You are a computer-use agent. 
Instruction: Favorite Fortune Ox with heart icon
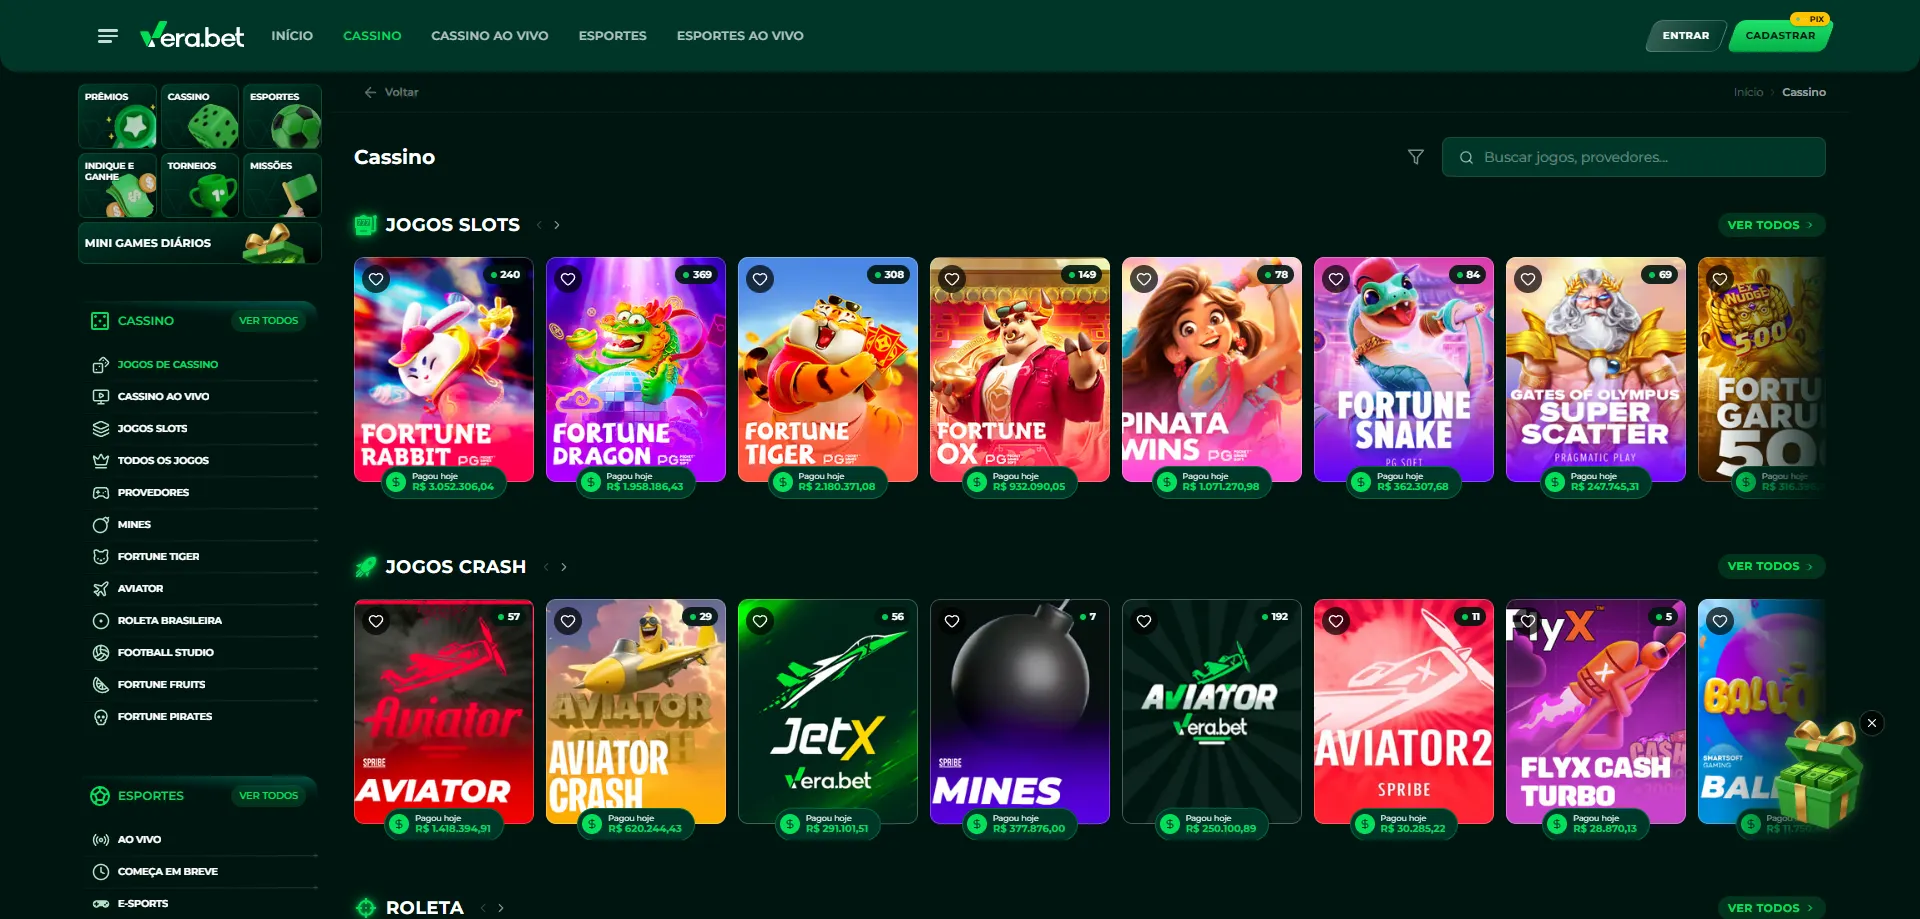coord(952,280)
